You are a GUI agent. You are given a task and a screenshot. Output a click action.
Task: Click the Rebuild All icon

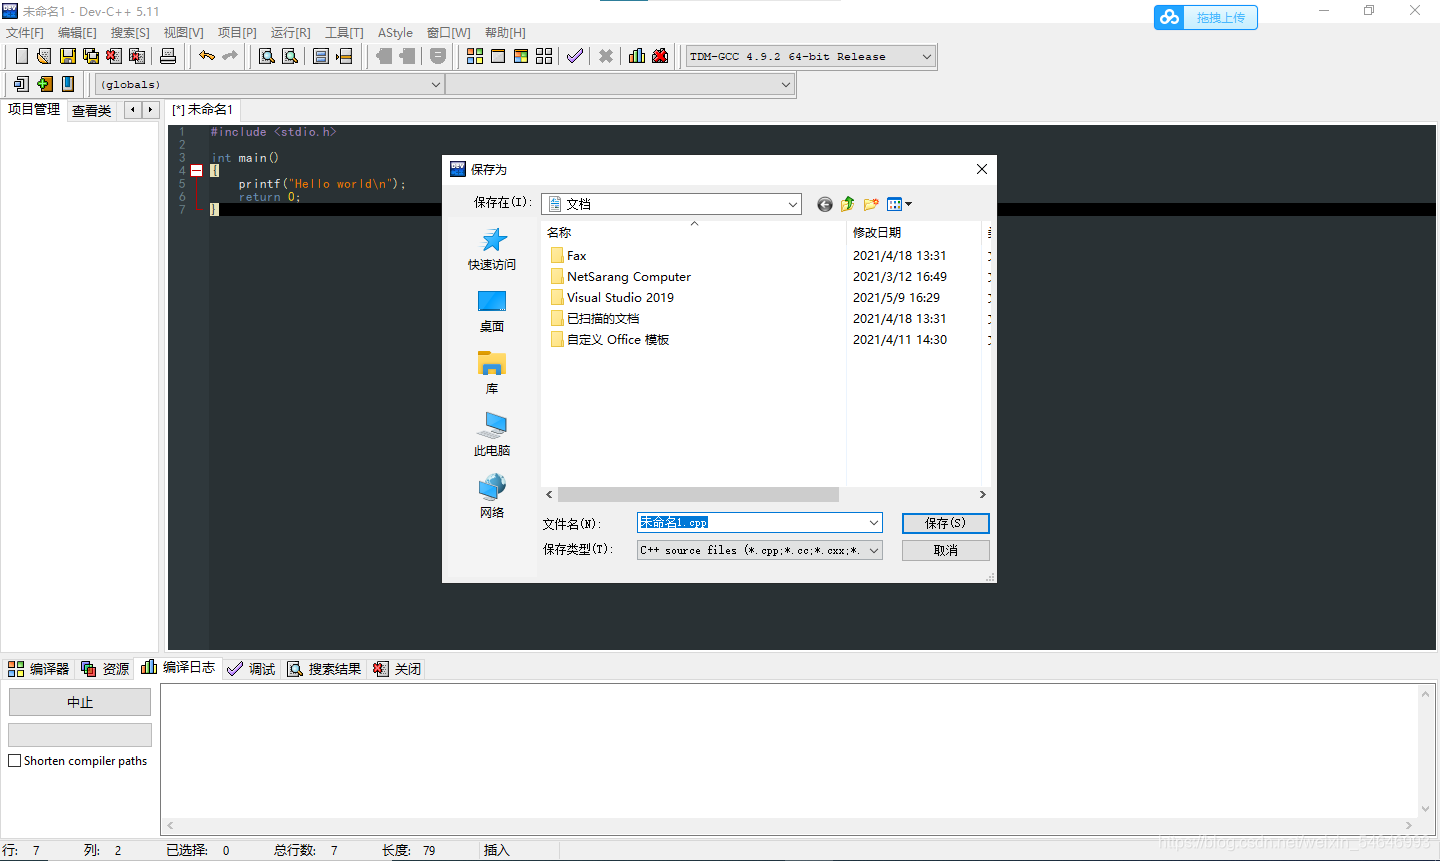[x=544, y=56]
